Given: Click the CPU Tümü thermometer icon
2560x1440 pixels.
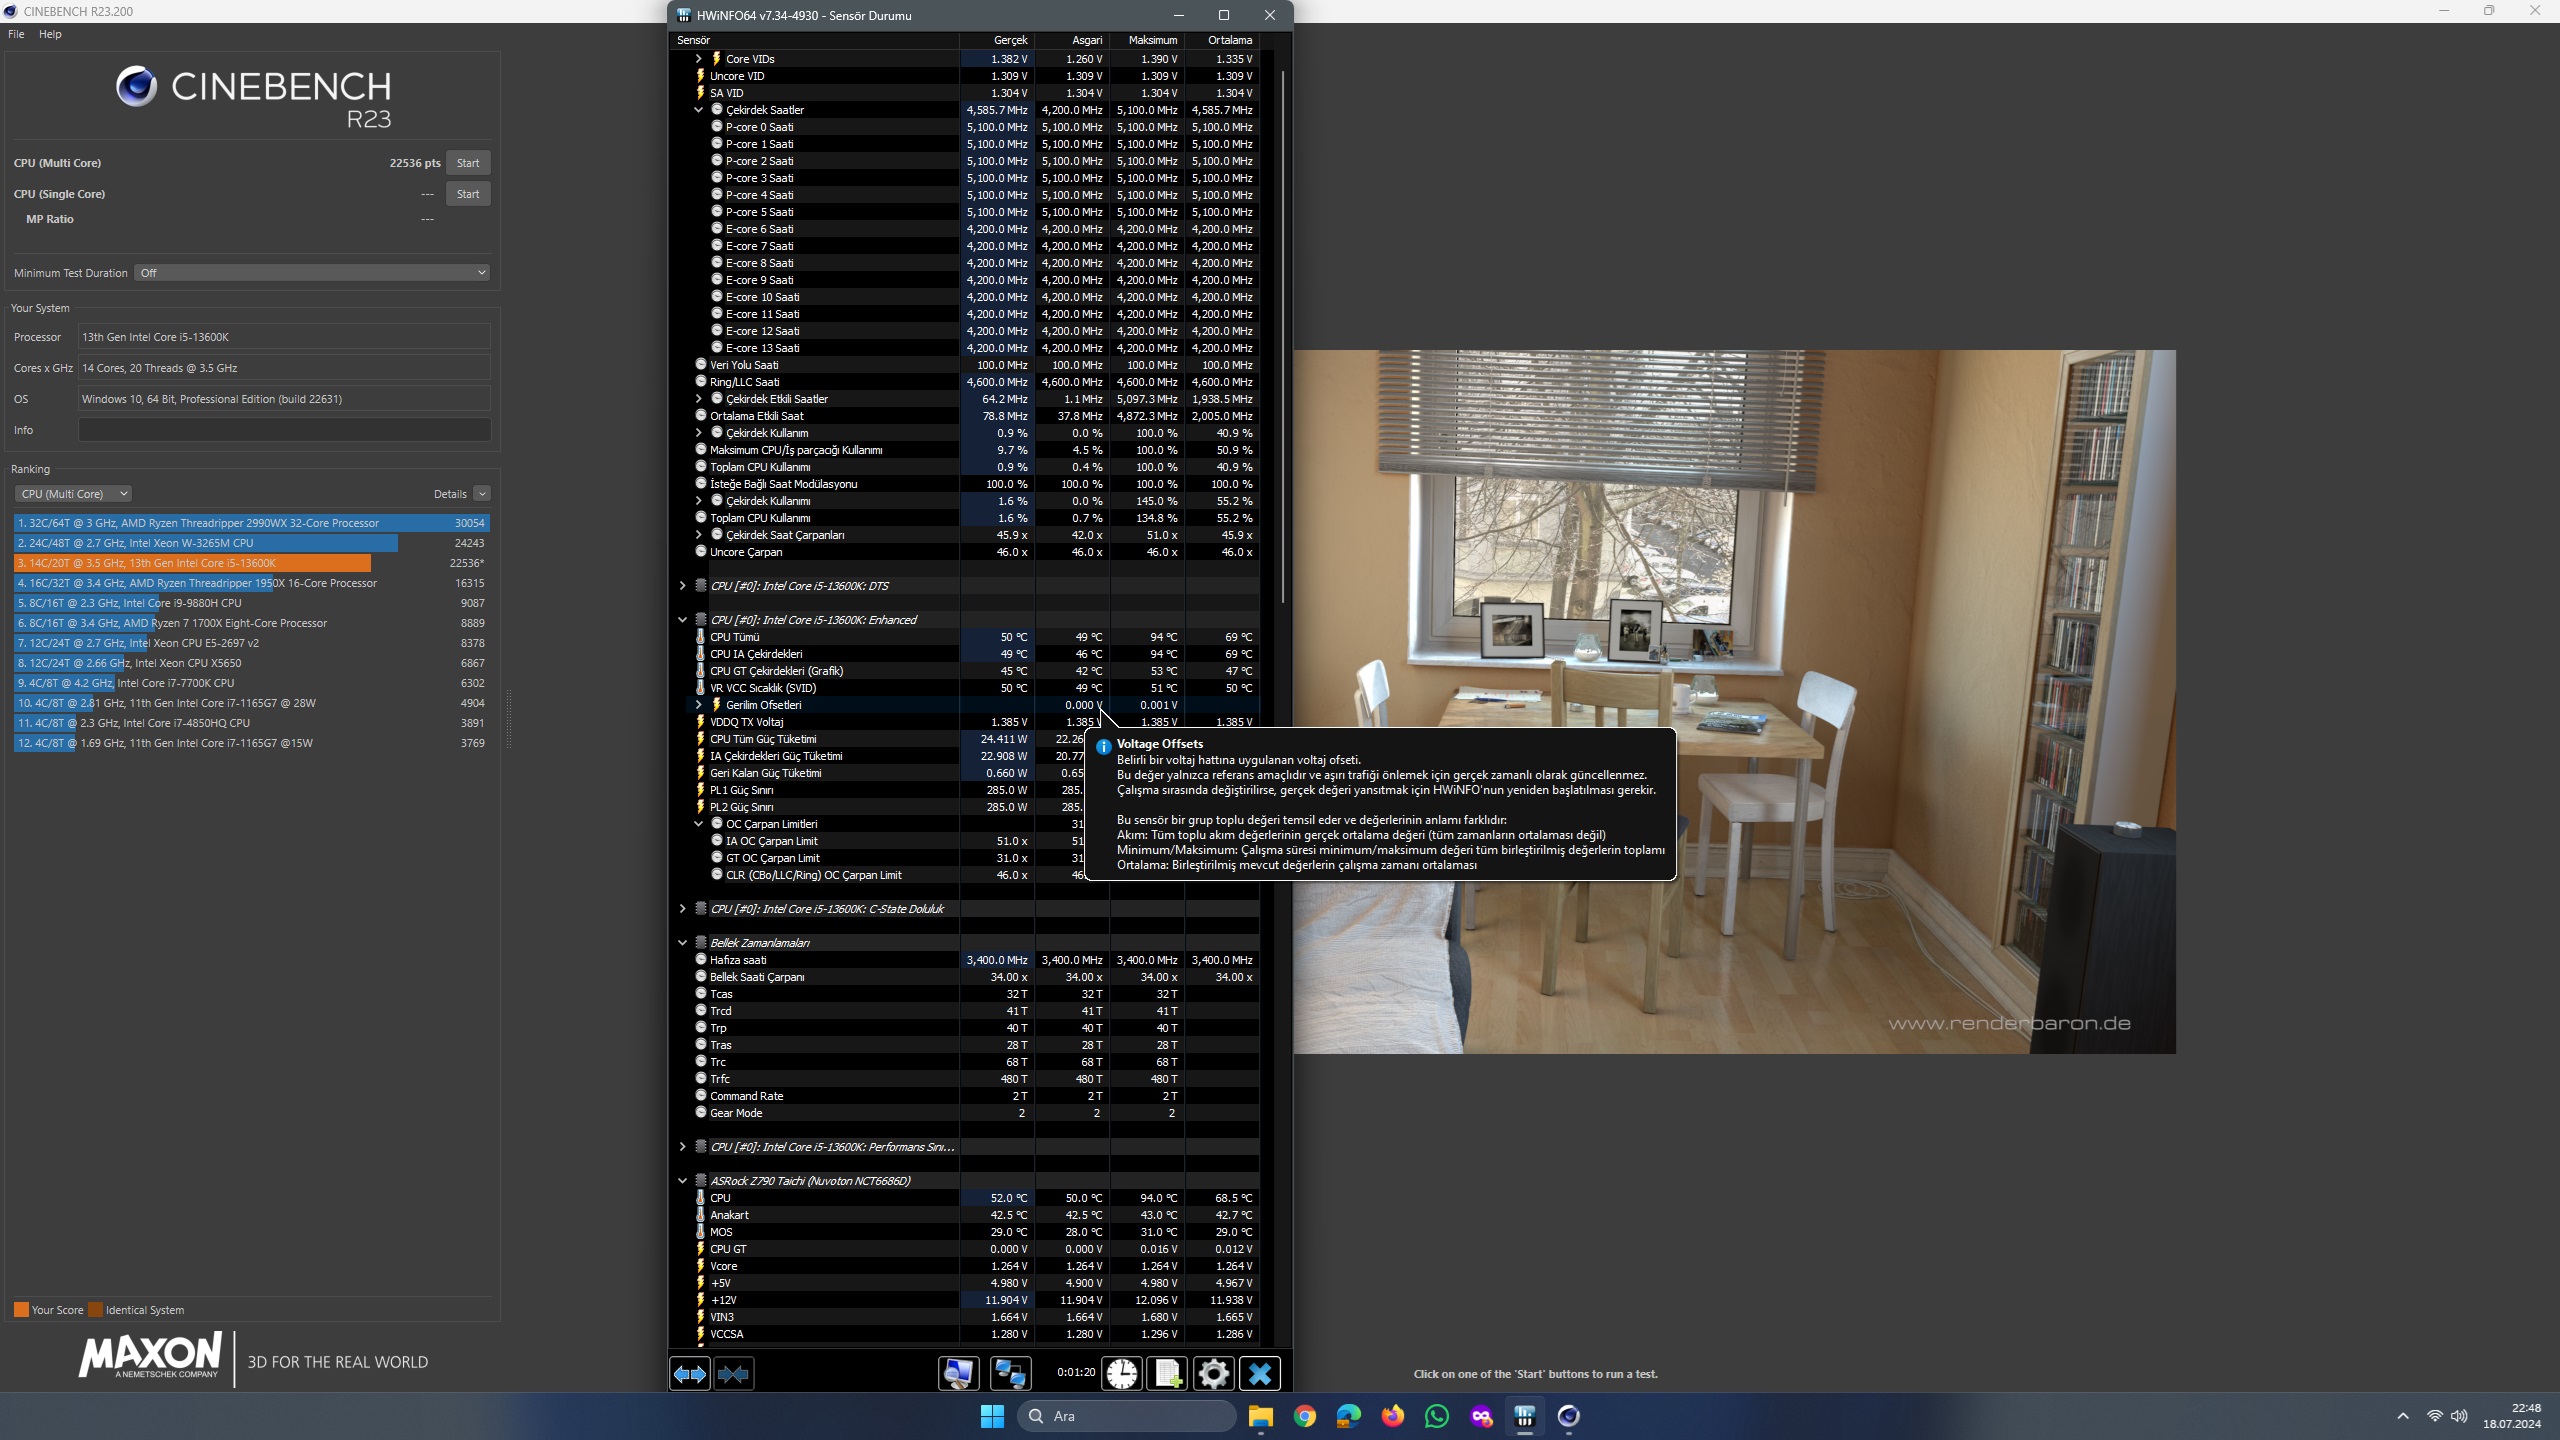Looking at the screenshot, I should click(x=700, y=637).
